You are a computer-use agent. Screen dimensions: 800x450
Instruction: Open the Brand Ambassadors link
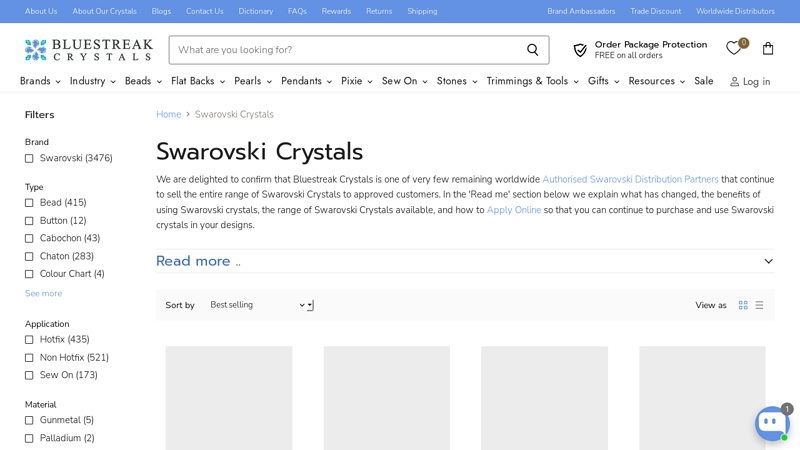point(581,11)
